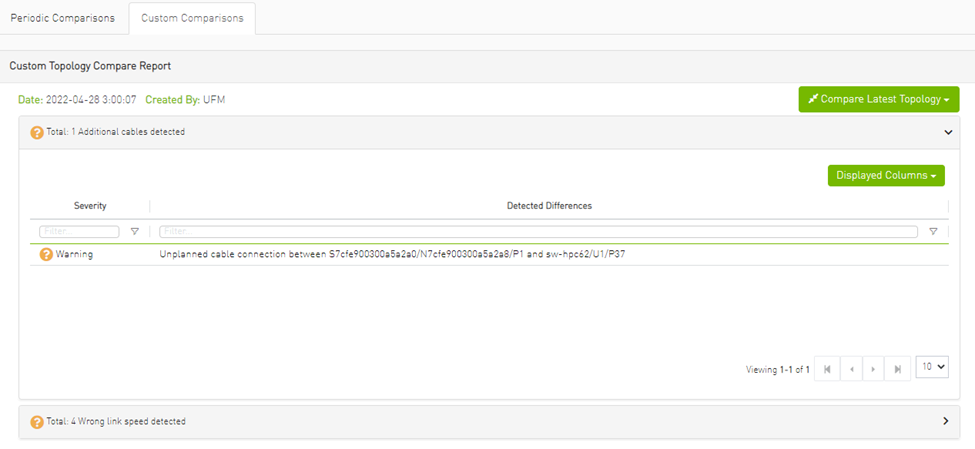
Task: Open the page size dropdown showing 10
Action: 933,368
